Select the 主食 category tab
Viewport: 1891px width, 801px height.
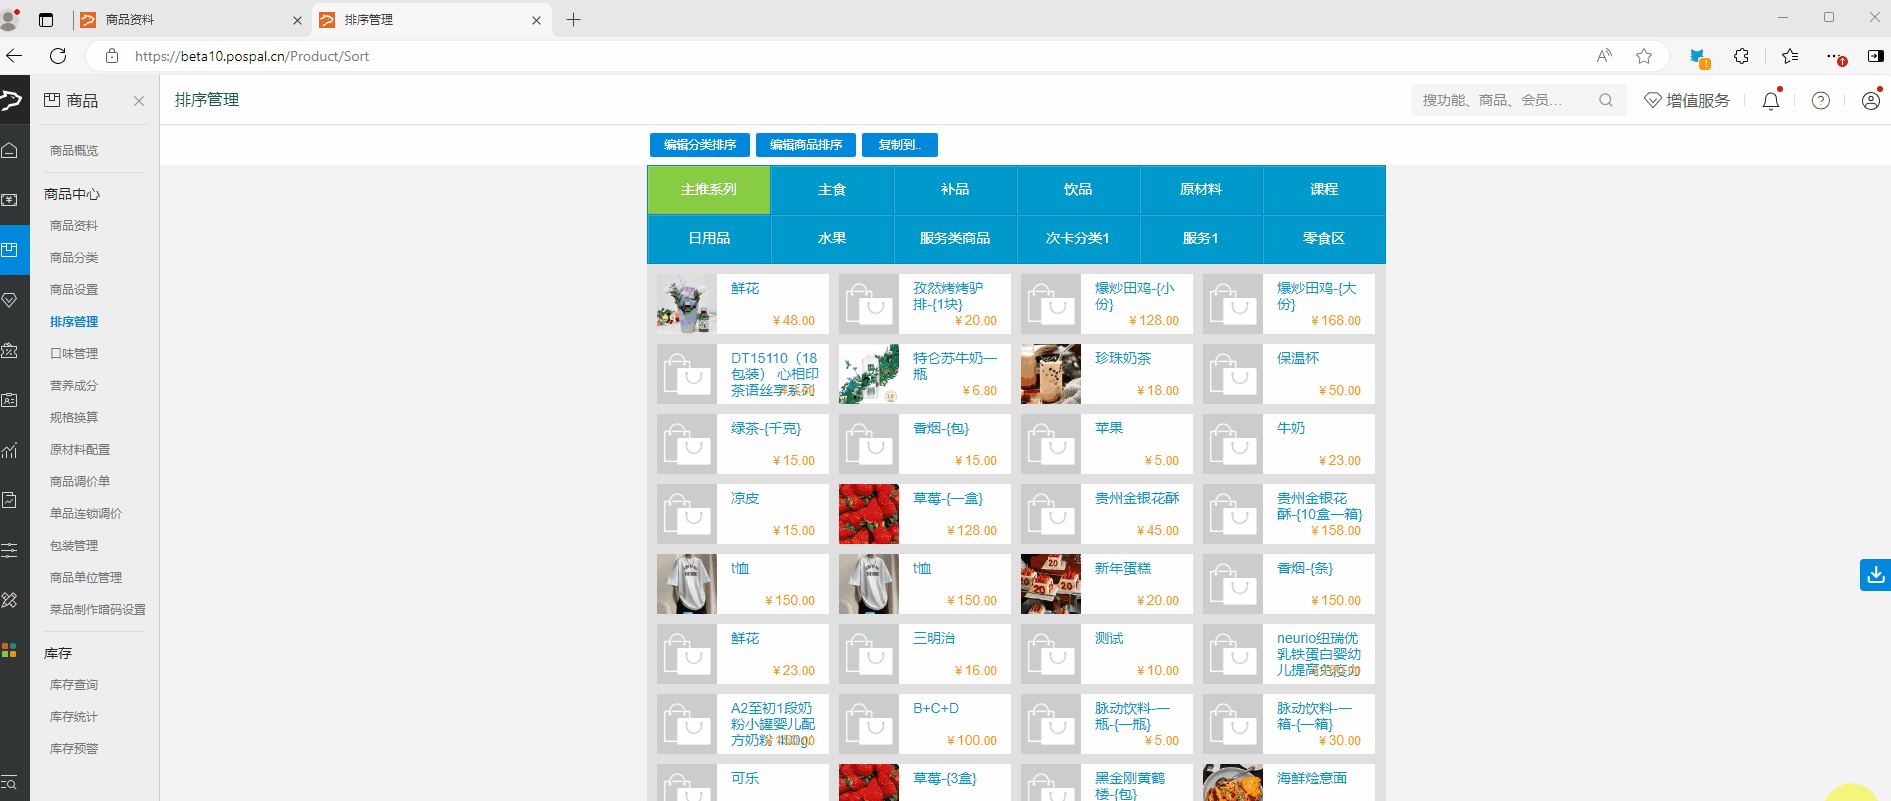coord(832,190)
